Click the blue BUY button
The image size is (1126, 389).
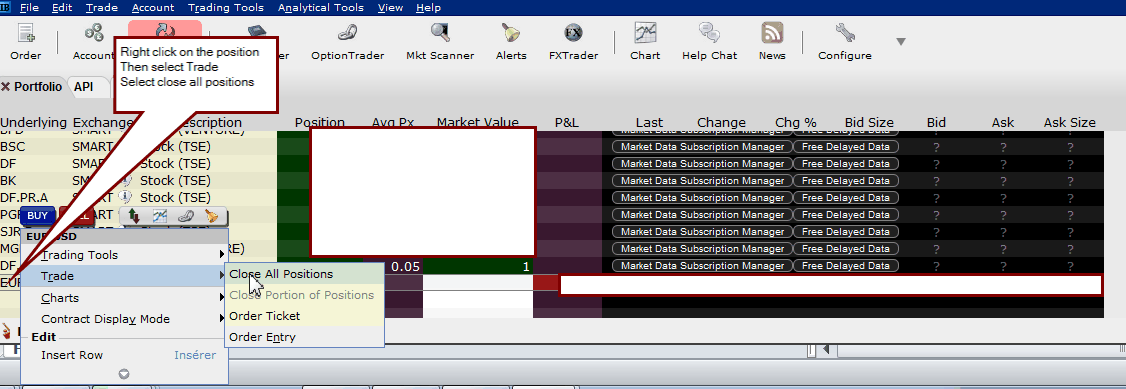pos(37,215)
